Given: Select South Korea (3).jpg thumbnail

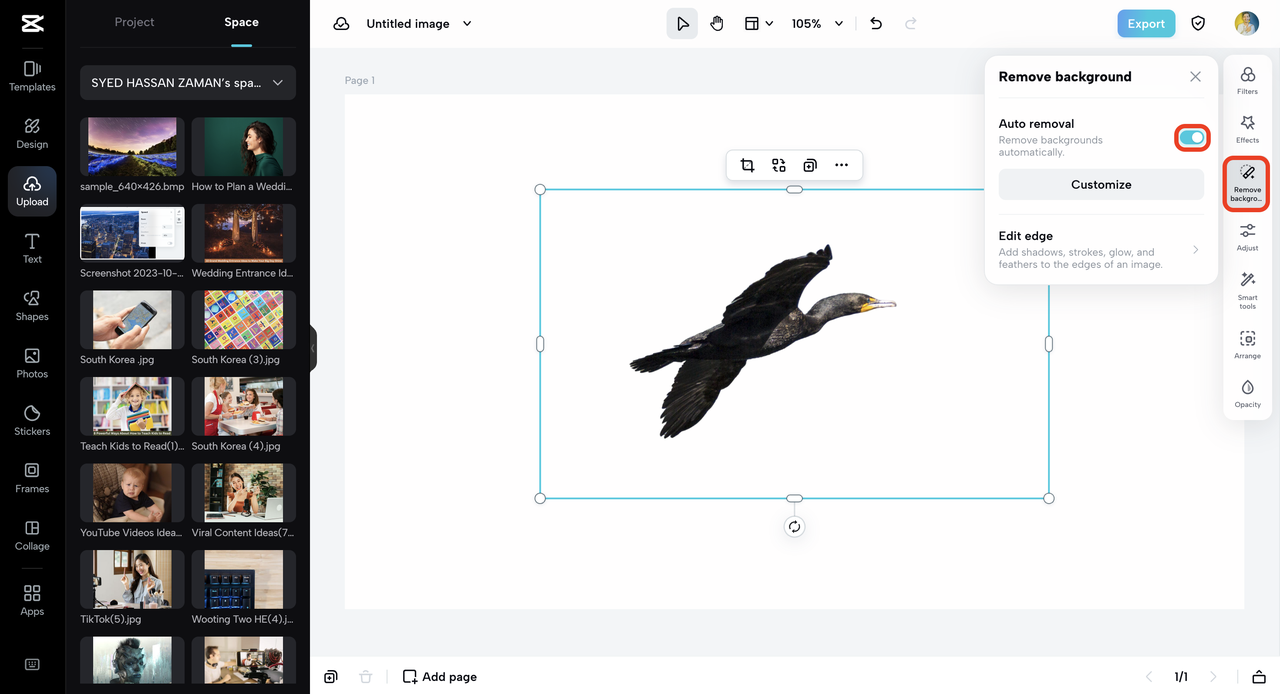Looking at the screenshot, I should (x=244, y=320).
